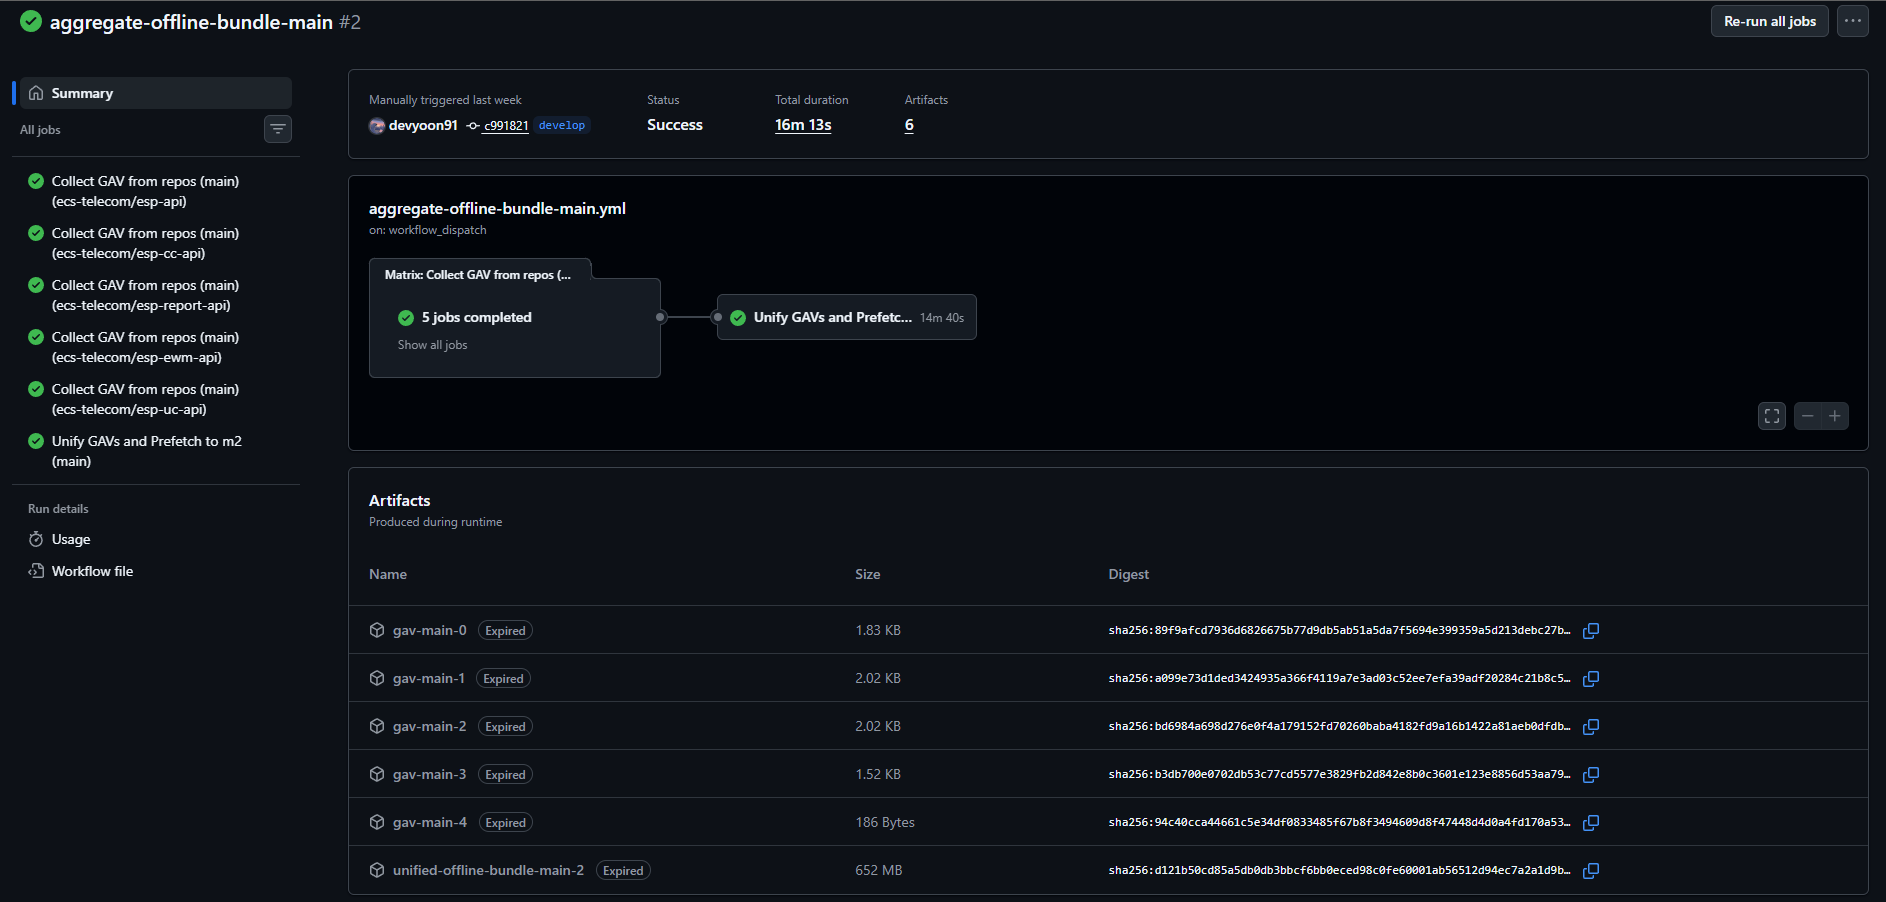Click the Summary home icon
1886x902 pixels.
pos(36,93)
